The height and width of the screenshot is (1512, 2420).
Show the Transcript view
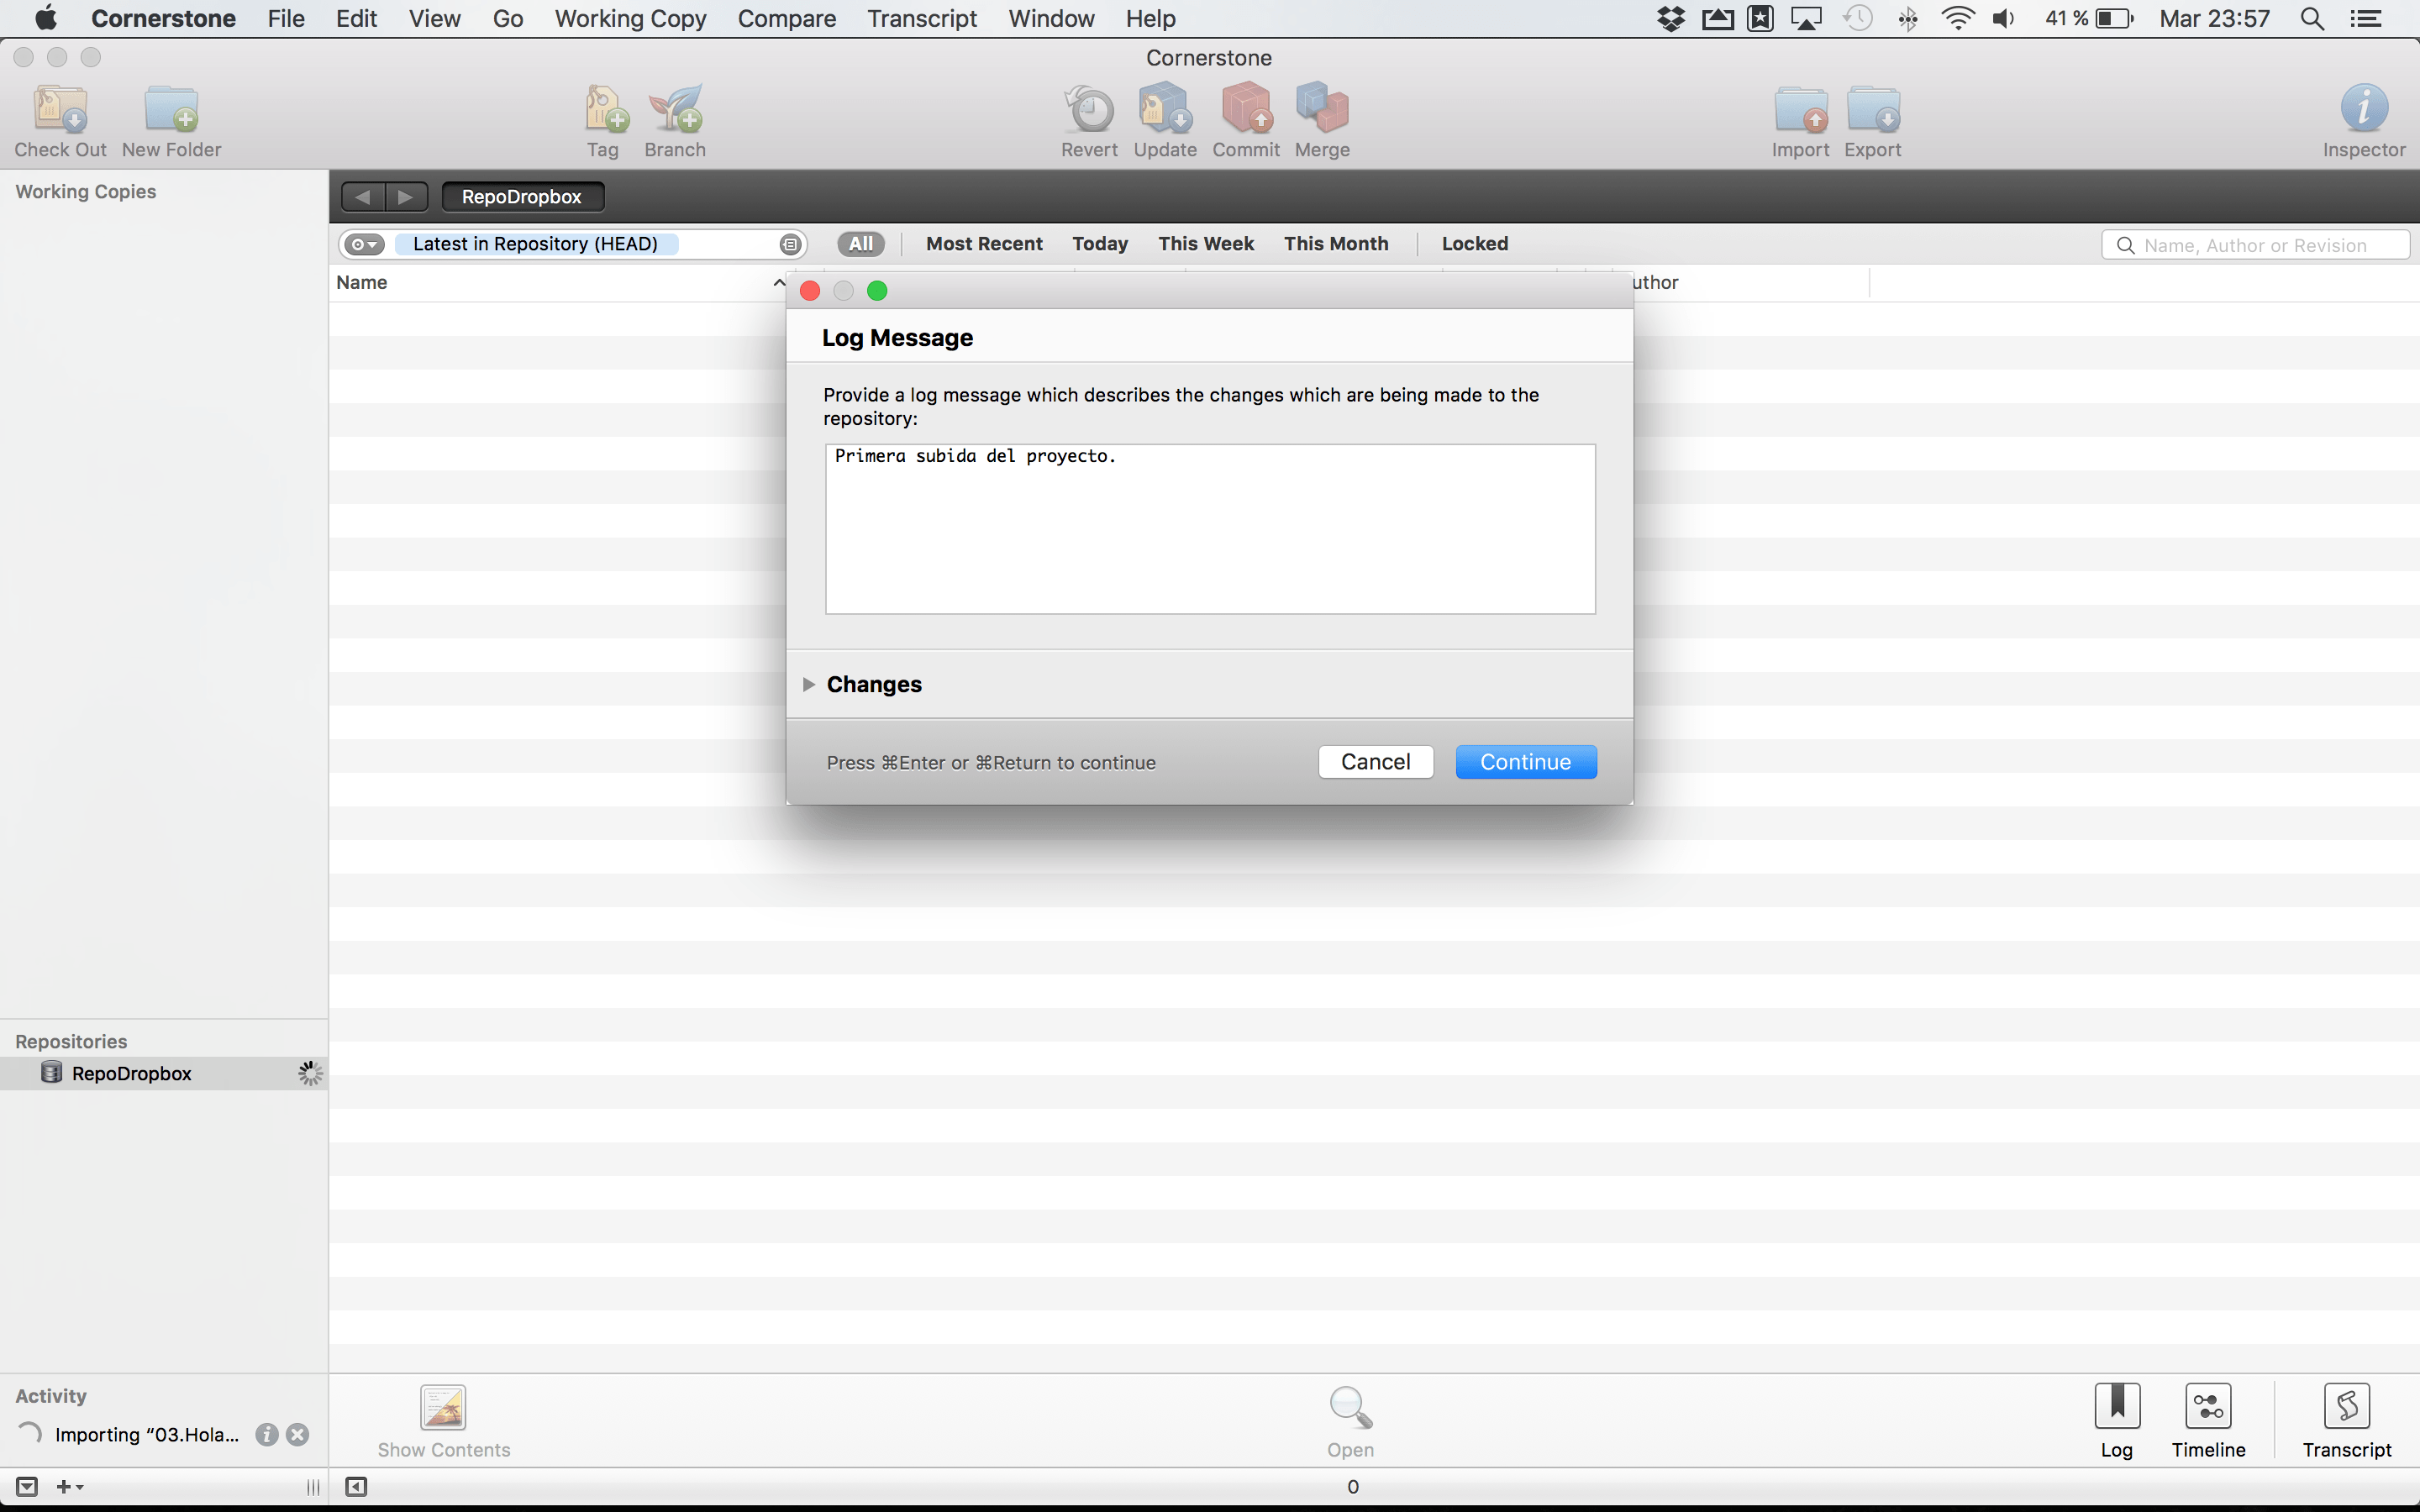[2347, 1407]
